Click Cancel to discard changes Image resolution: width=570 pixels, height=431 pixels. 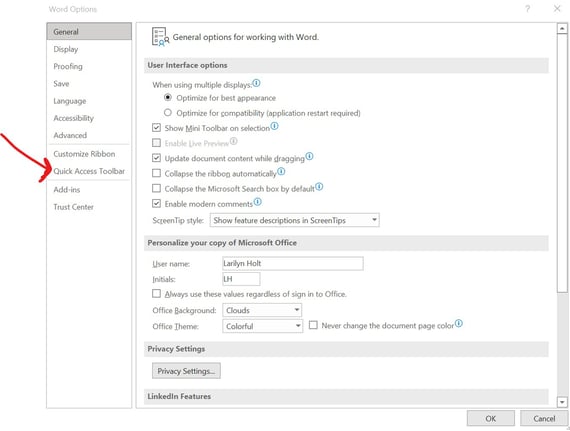544,419
